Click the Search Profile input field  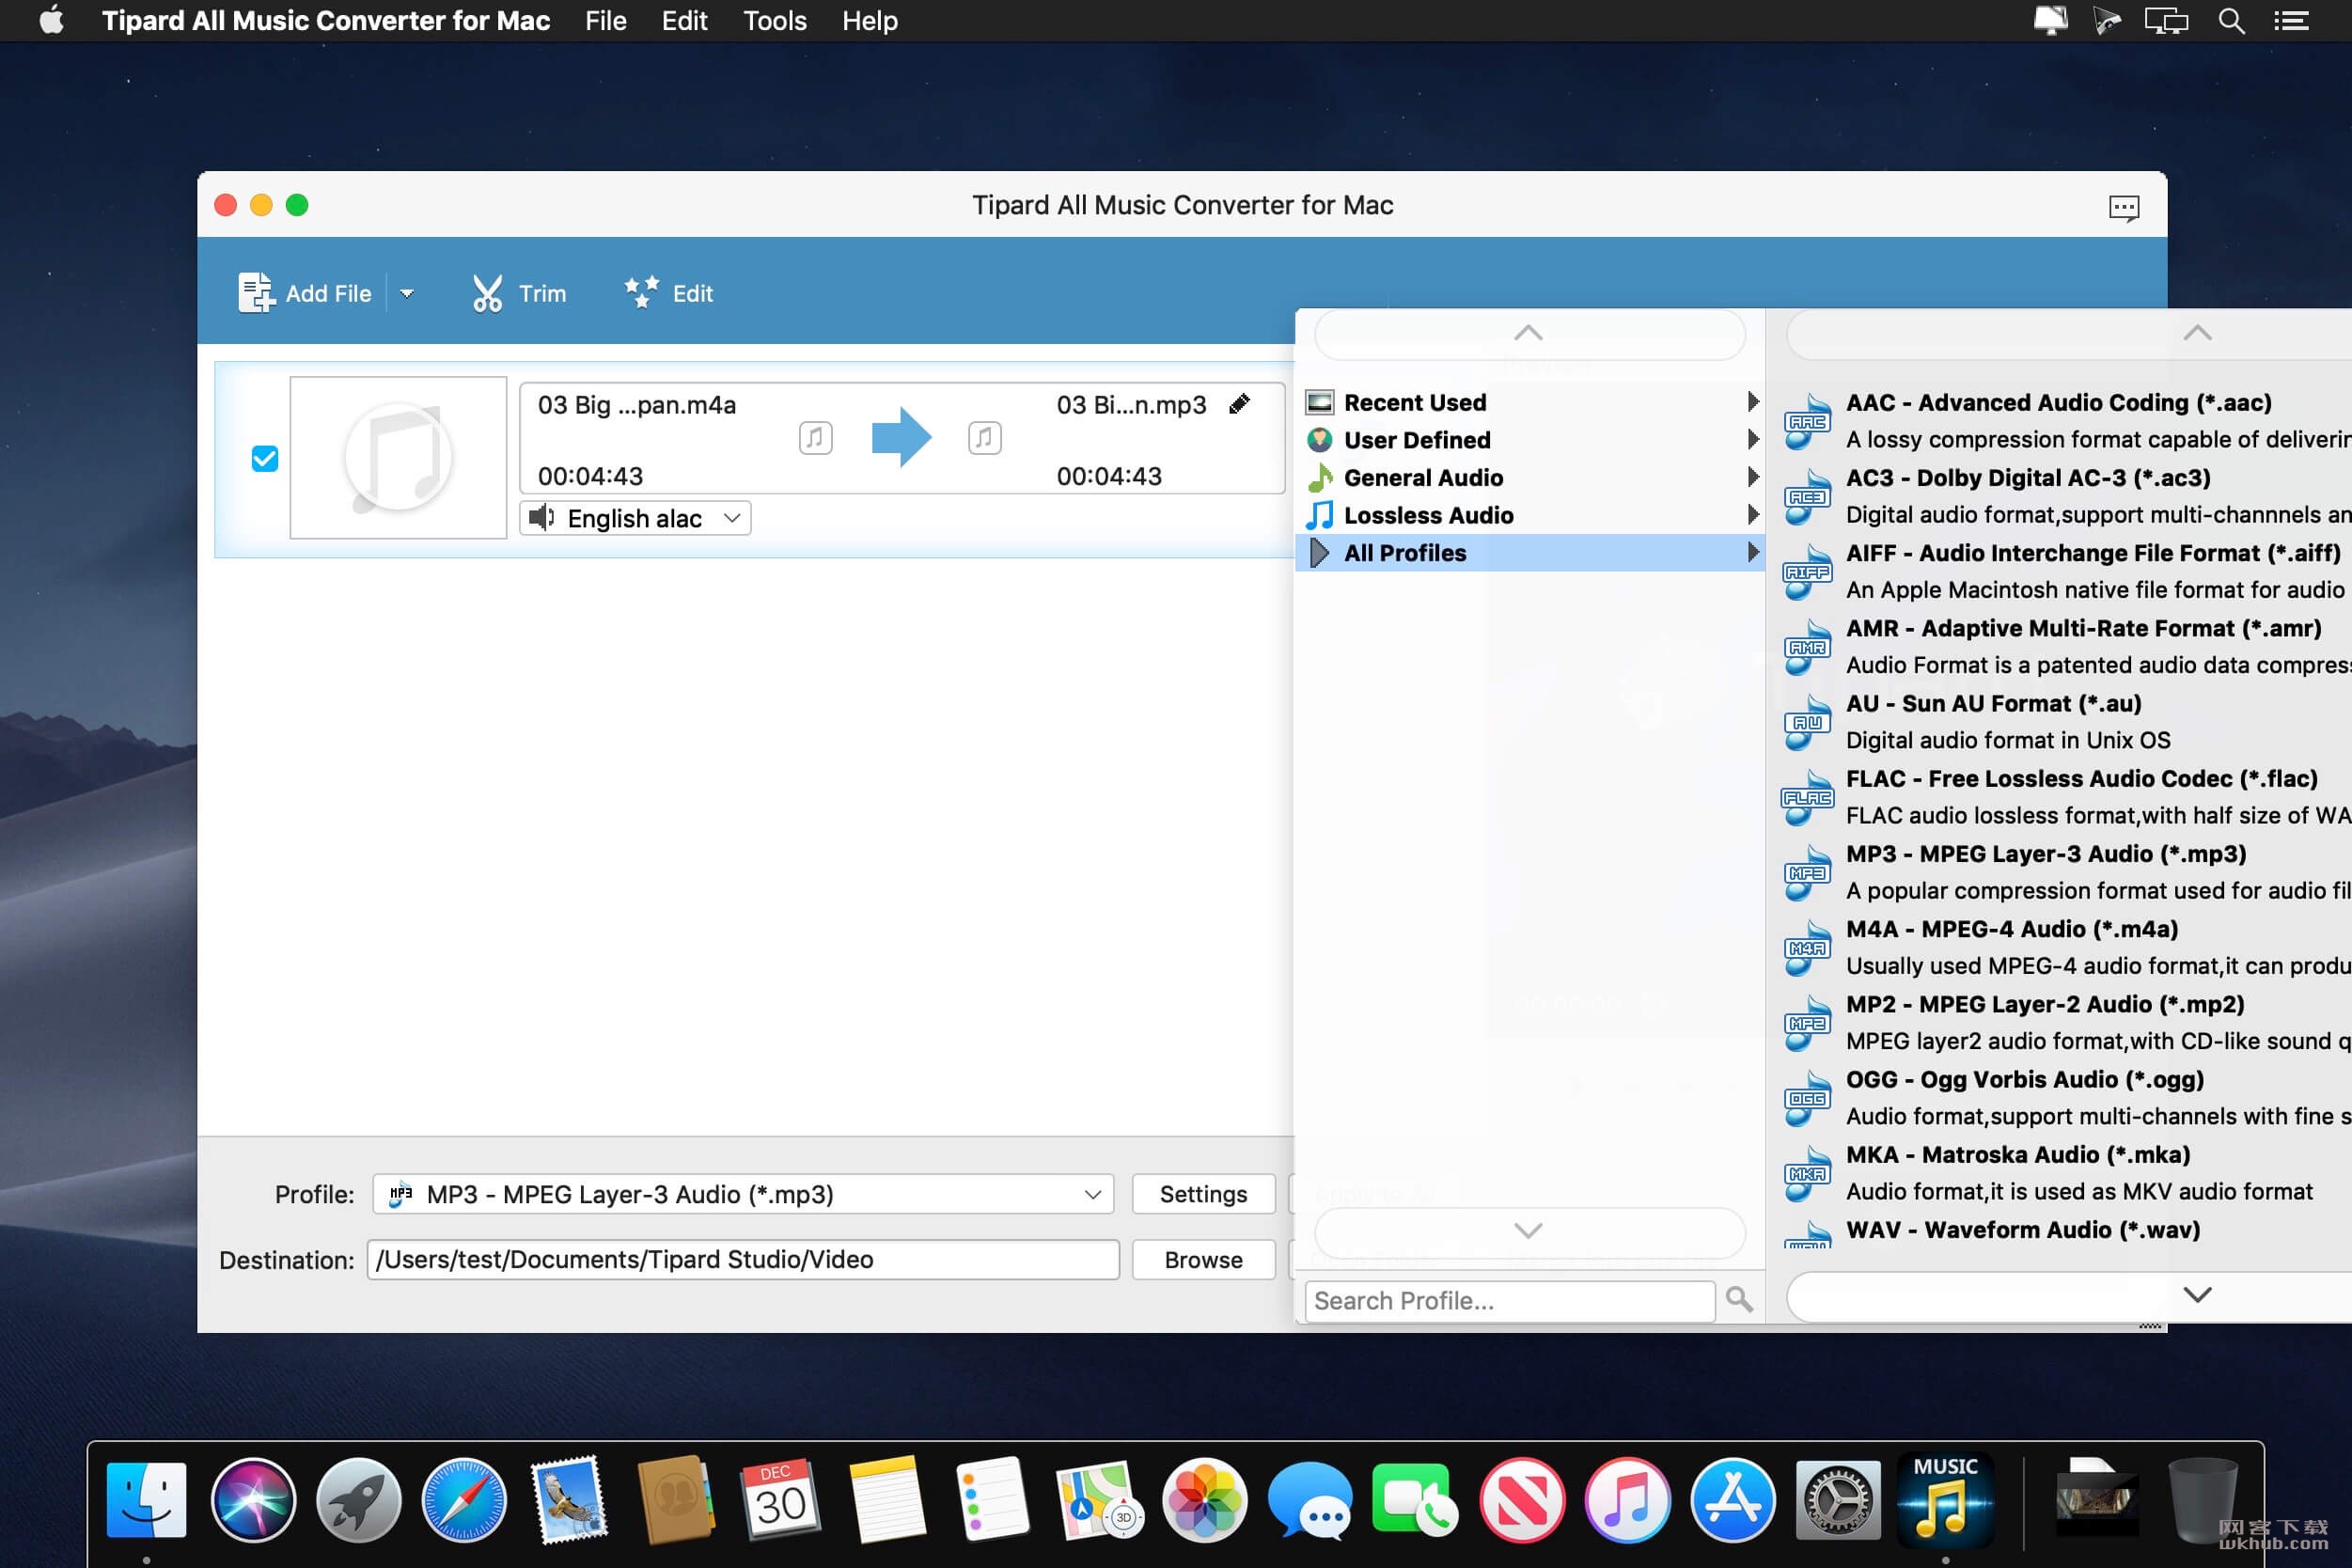[x=1509, y=1301]
